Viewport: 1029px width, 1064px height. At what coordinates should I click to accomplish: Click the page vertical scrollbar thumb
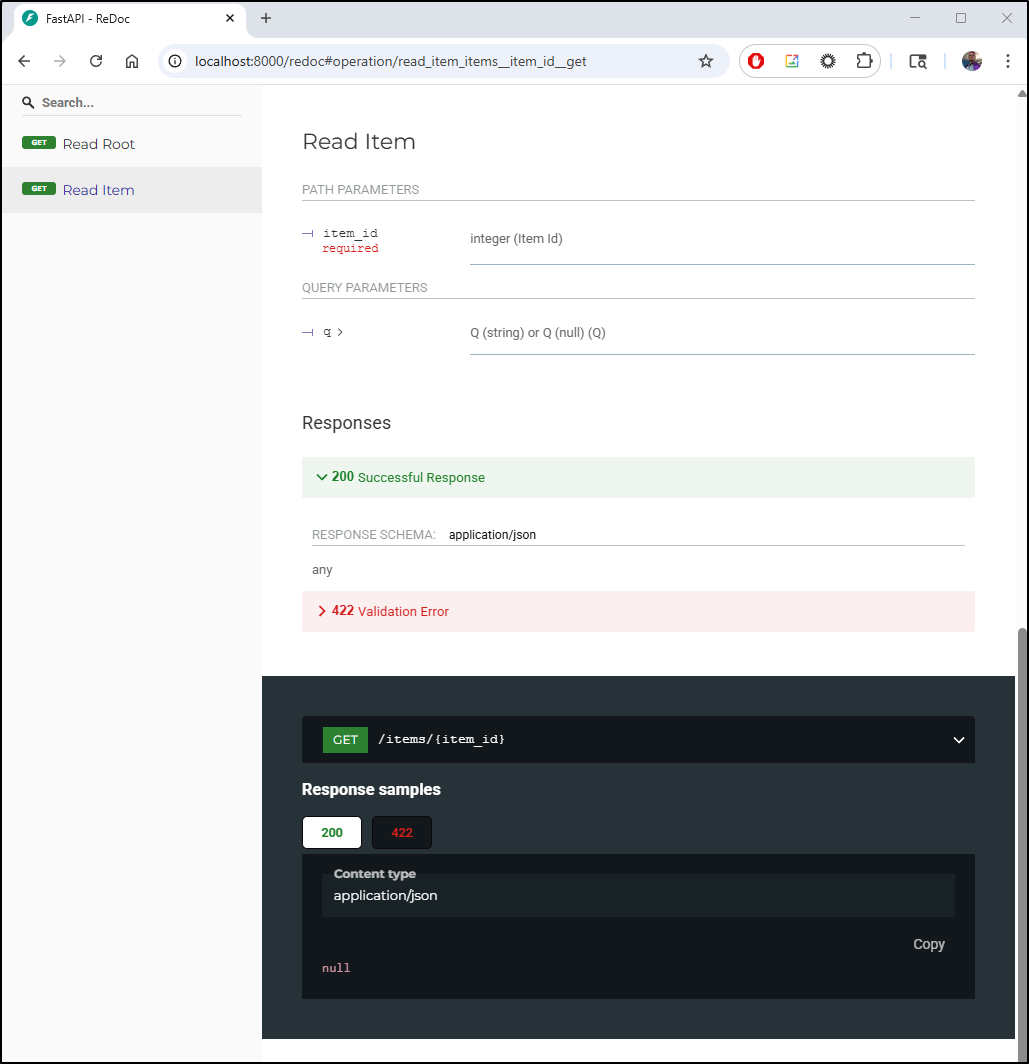point(1021,840)
